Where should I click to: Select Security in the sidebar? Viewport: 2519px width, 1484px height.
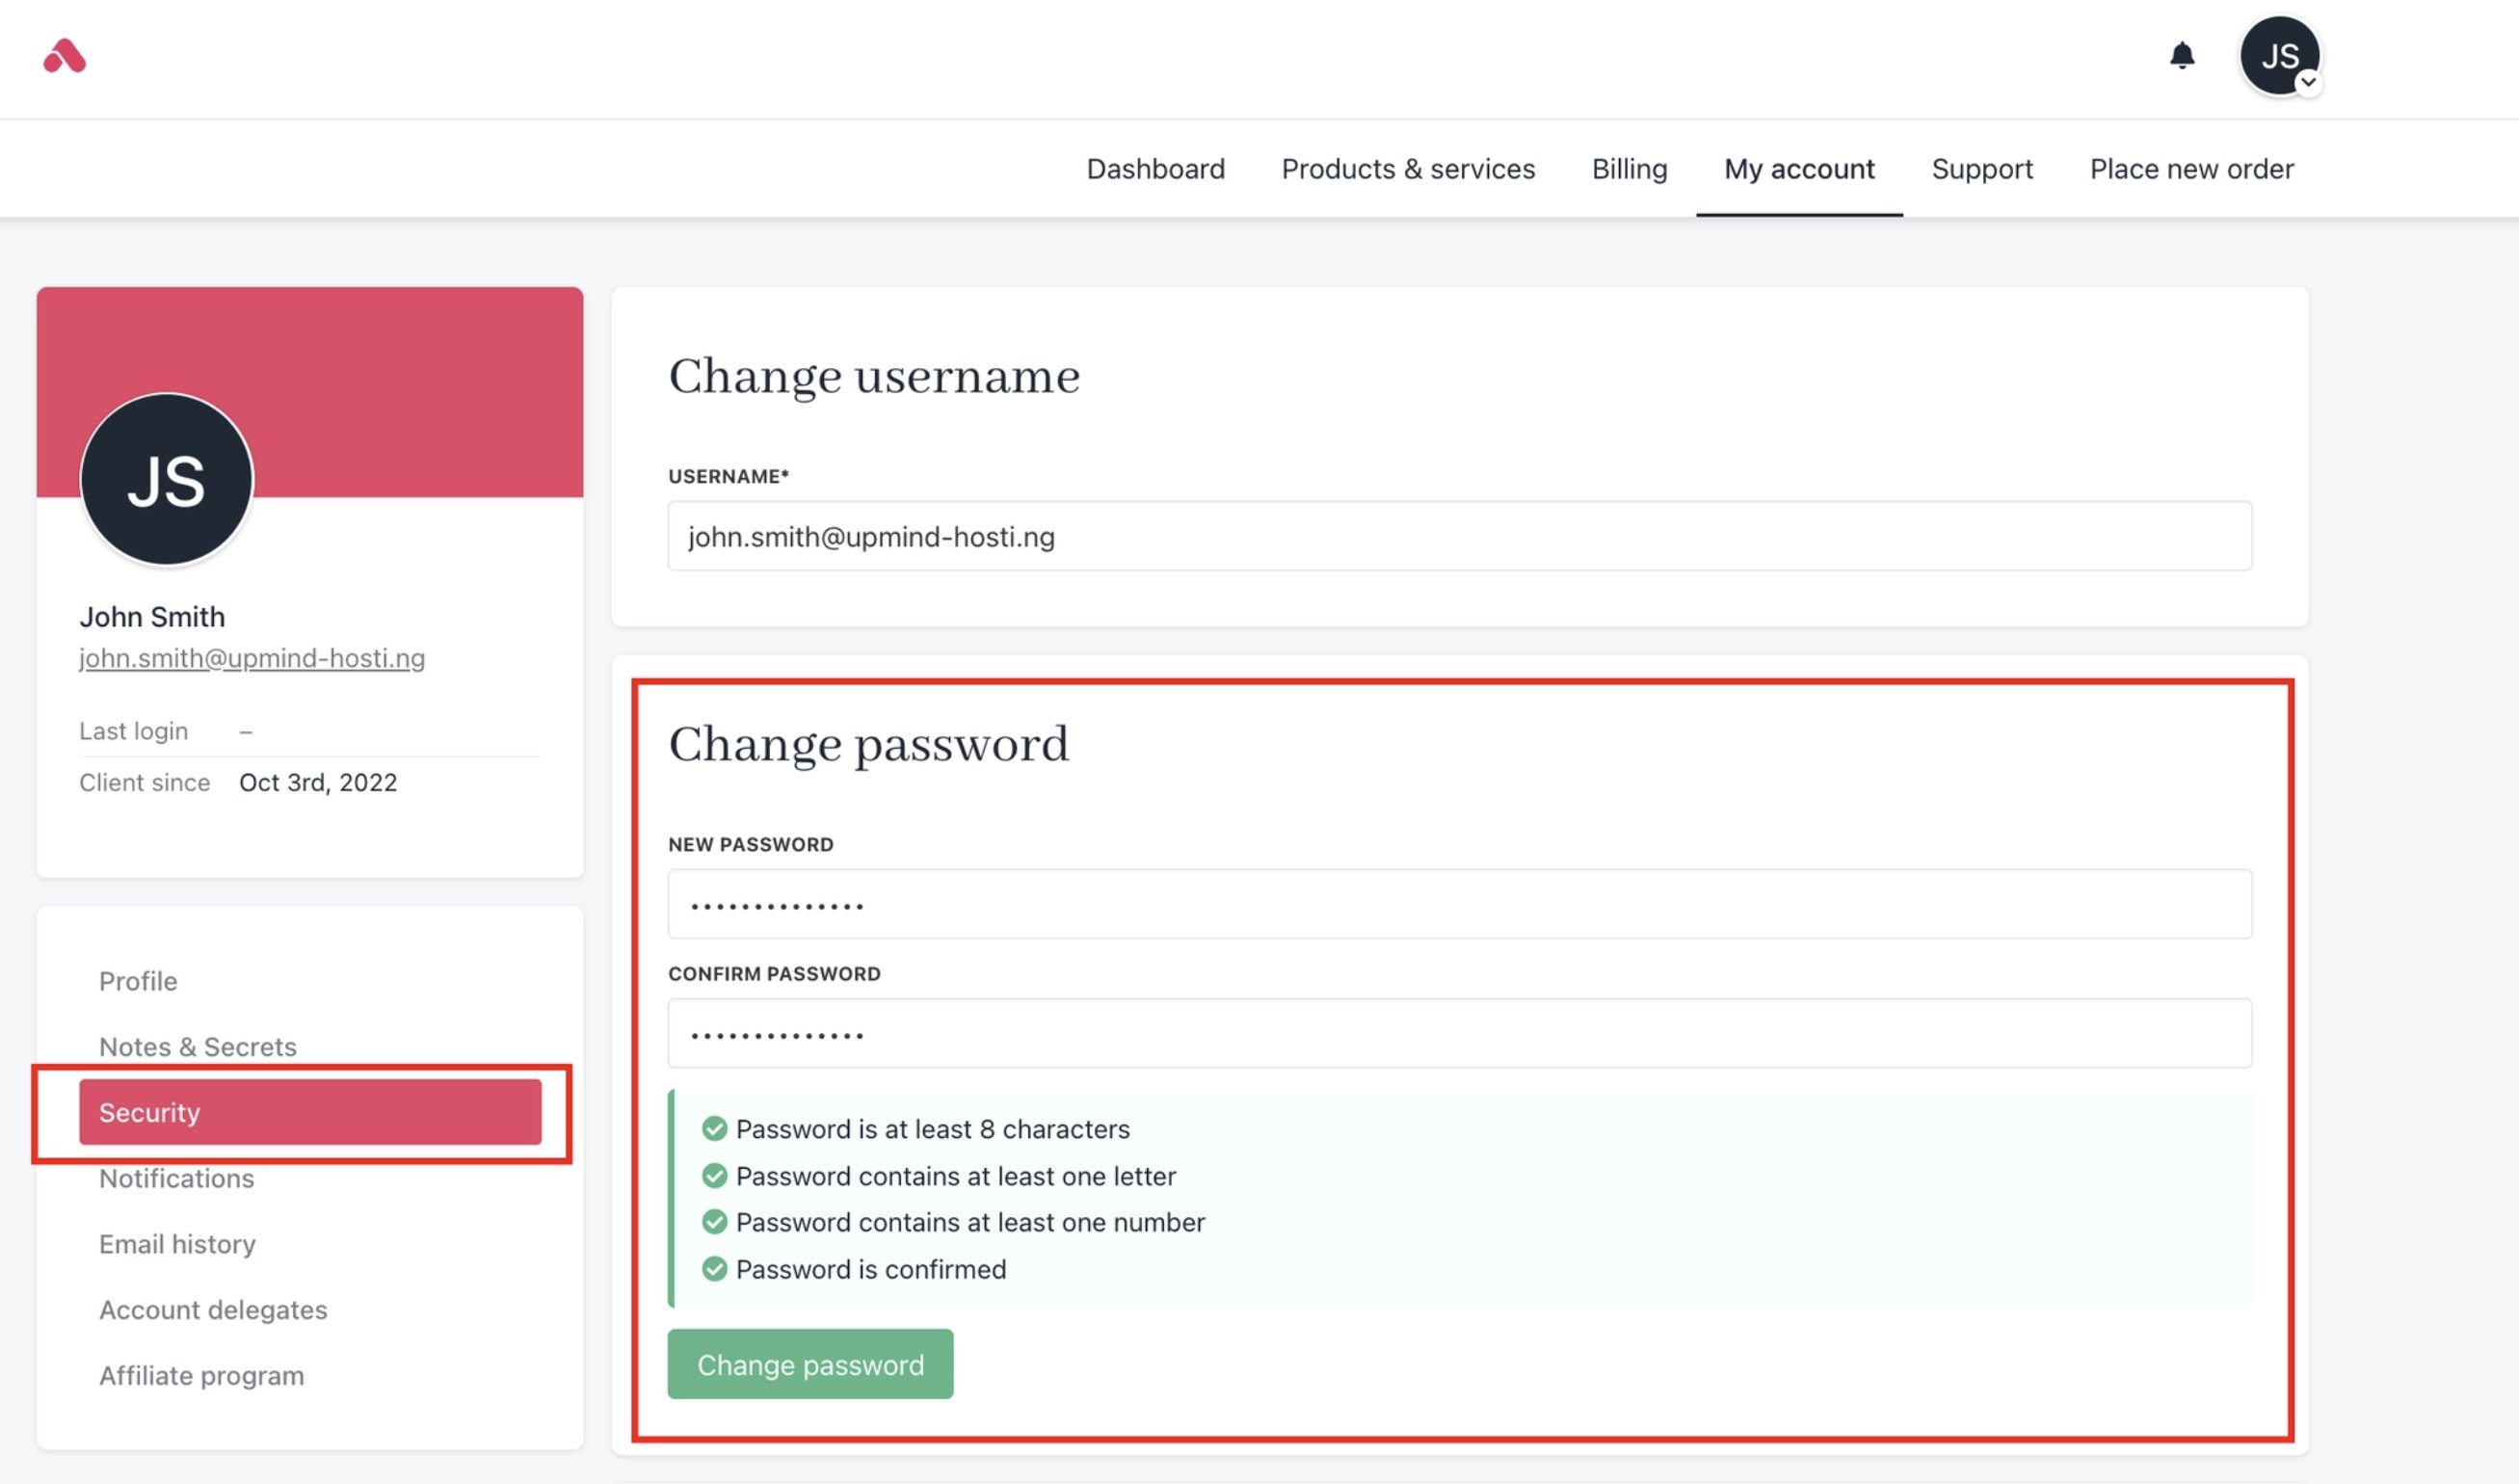pyautogui.click(x=310, y=1112)
